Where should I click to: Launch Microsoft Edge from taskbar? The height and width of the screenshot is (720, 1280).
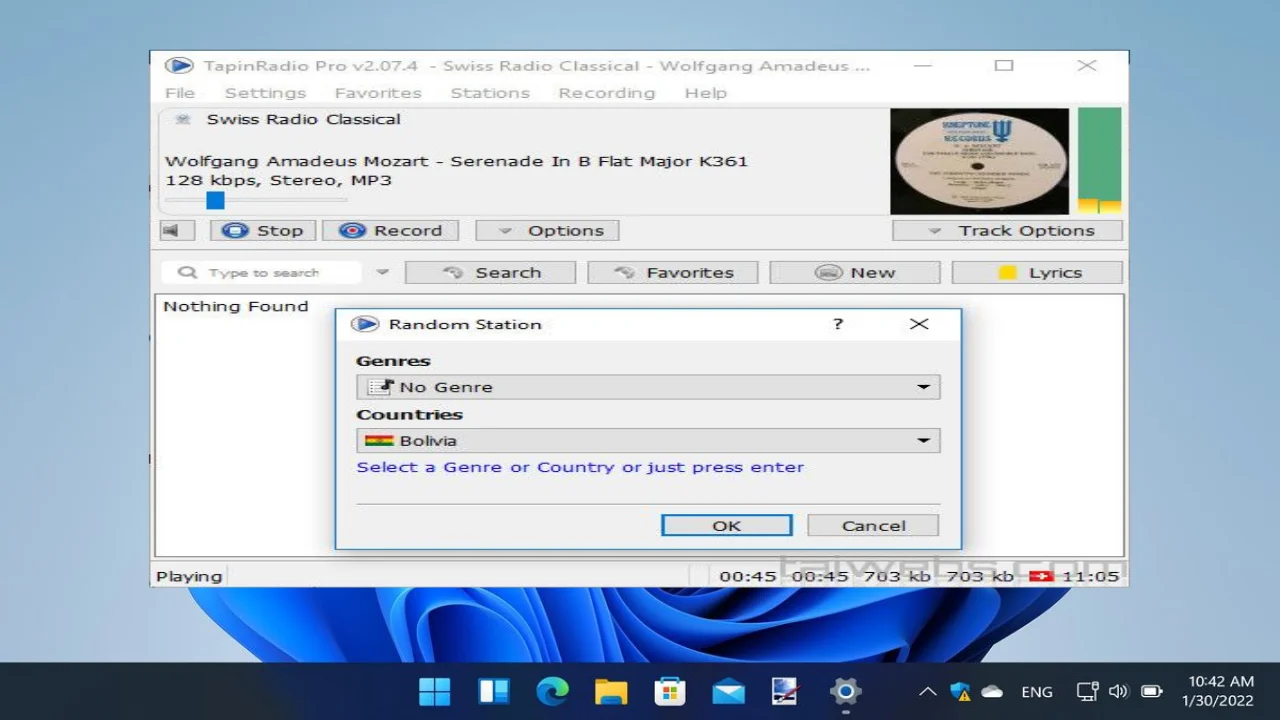tap(552, 691)
